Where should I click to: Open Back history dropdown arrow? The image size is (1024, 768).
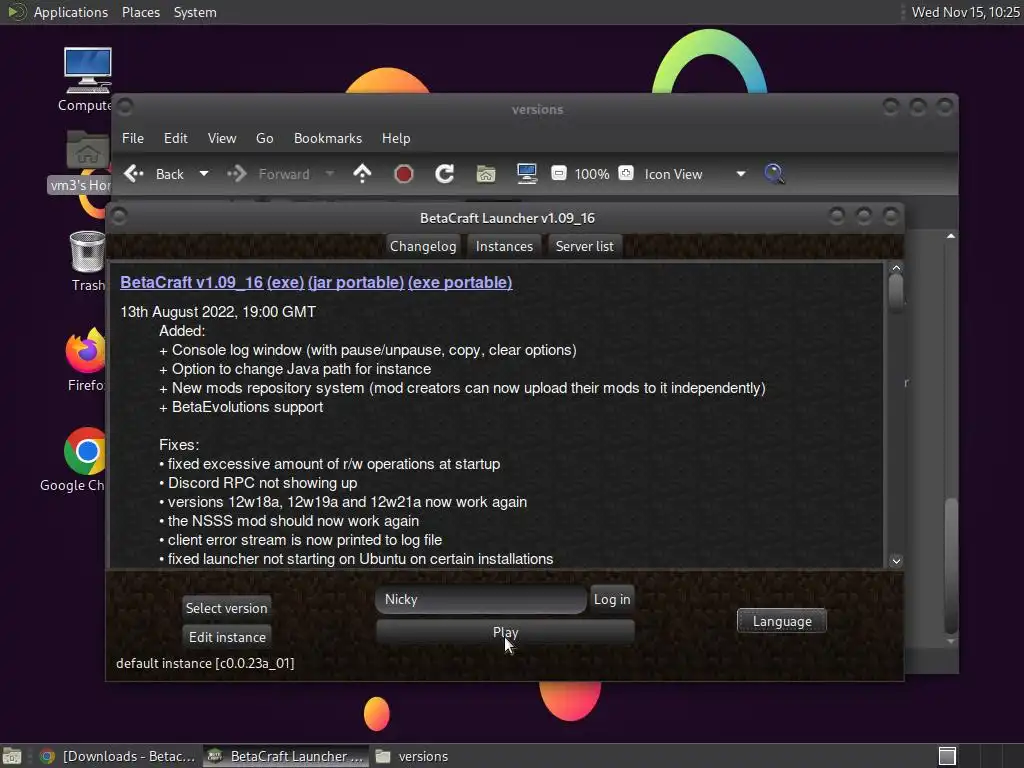204,174
